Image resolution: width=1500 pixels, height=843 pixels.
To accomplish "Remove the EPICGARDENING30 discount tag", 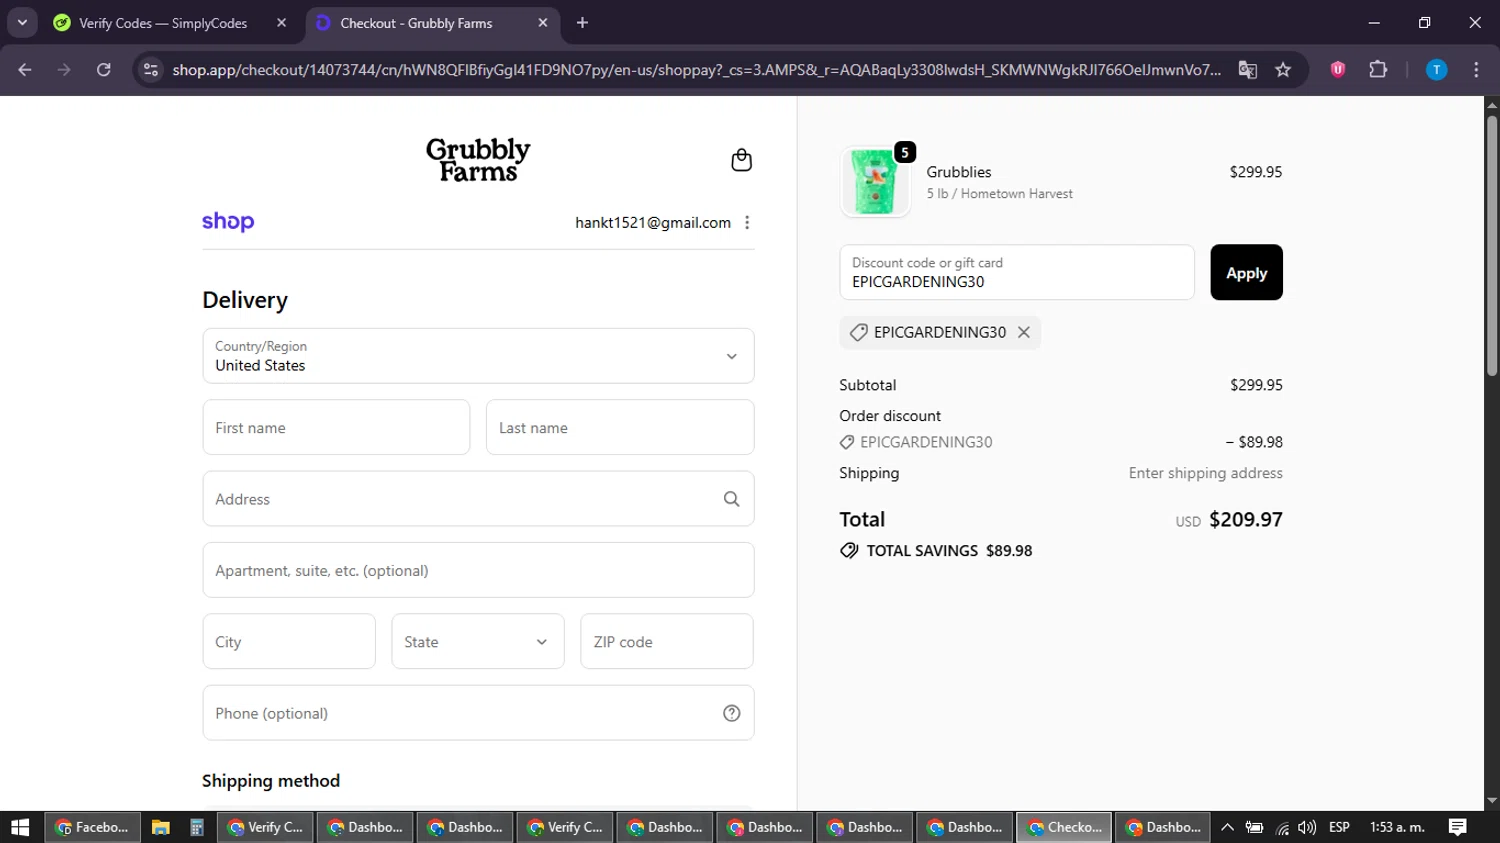I will (1024, 332).
